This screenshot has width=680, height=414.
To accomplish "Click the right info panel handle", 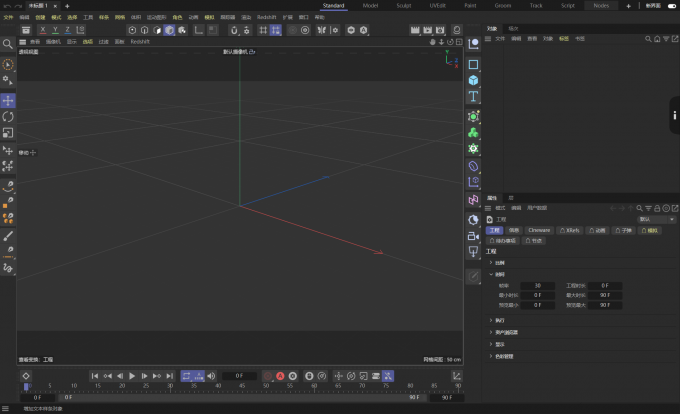I will [674, 115].
